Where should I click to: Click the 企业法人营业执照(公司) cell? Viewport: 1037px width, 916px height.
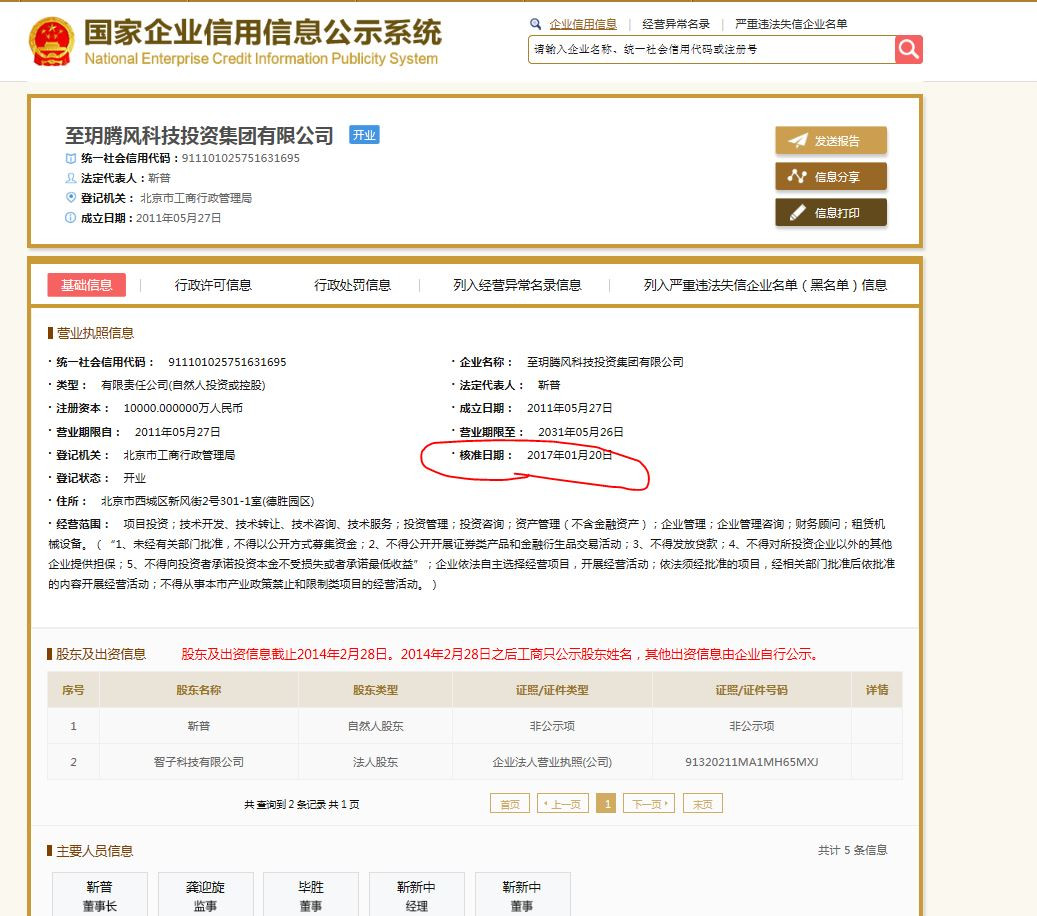tap(552, 762)
